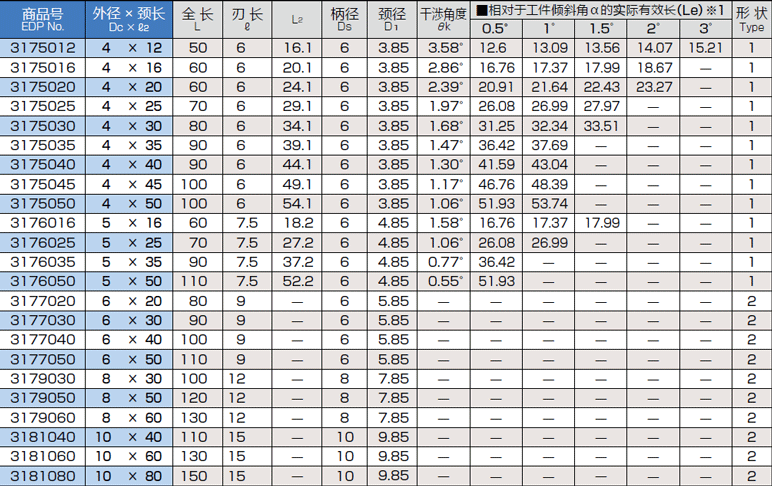Select product number 3177030

pos(43,320)
